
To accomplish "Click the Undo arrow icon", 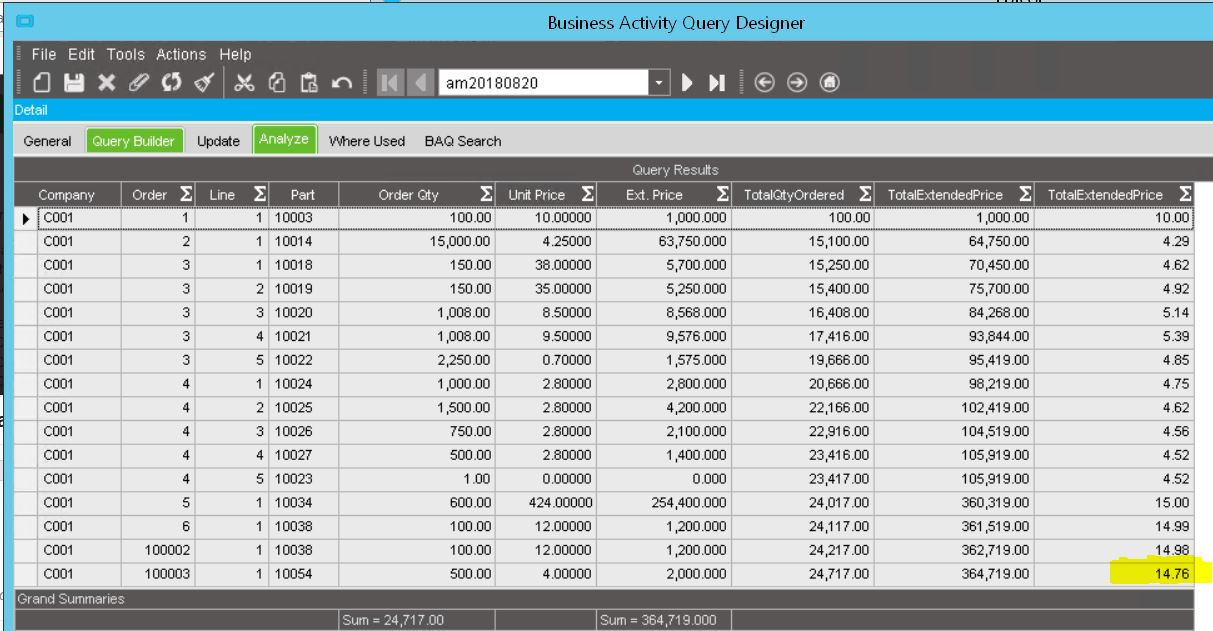I will [342, 83].
